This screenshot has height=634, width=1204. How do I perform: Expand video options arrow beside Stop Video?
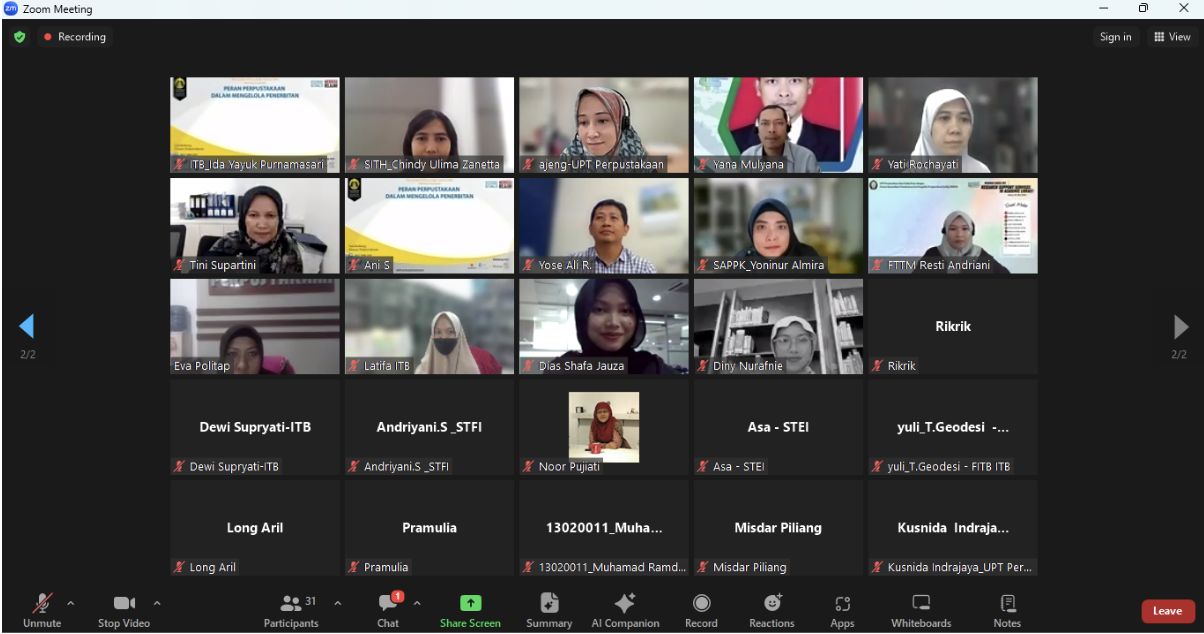point(157,603)
